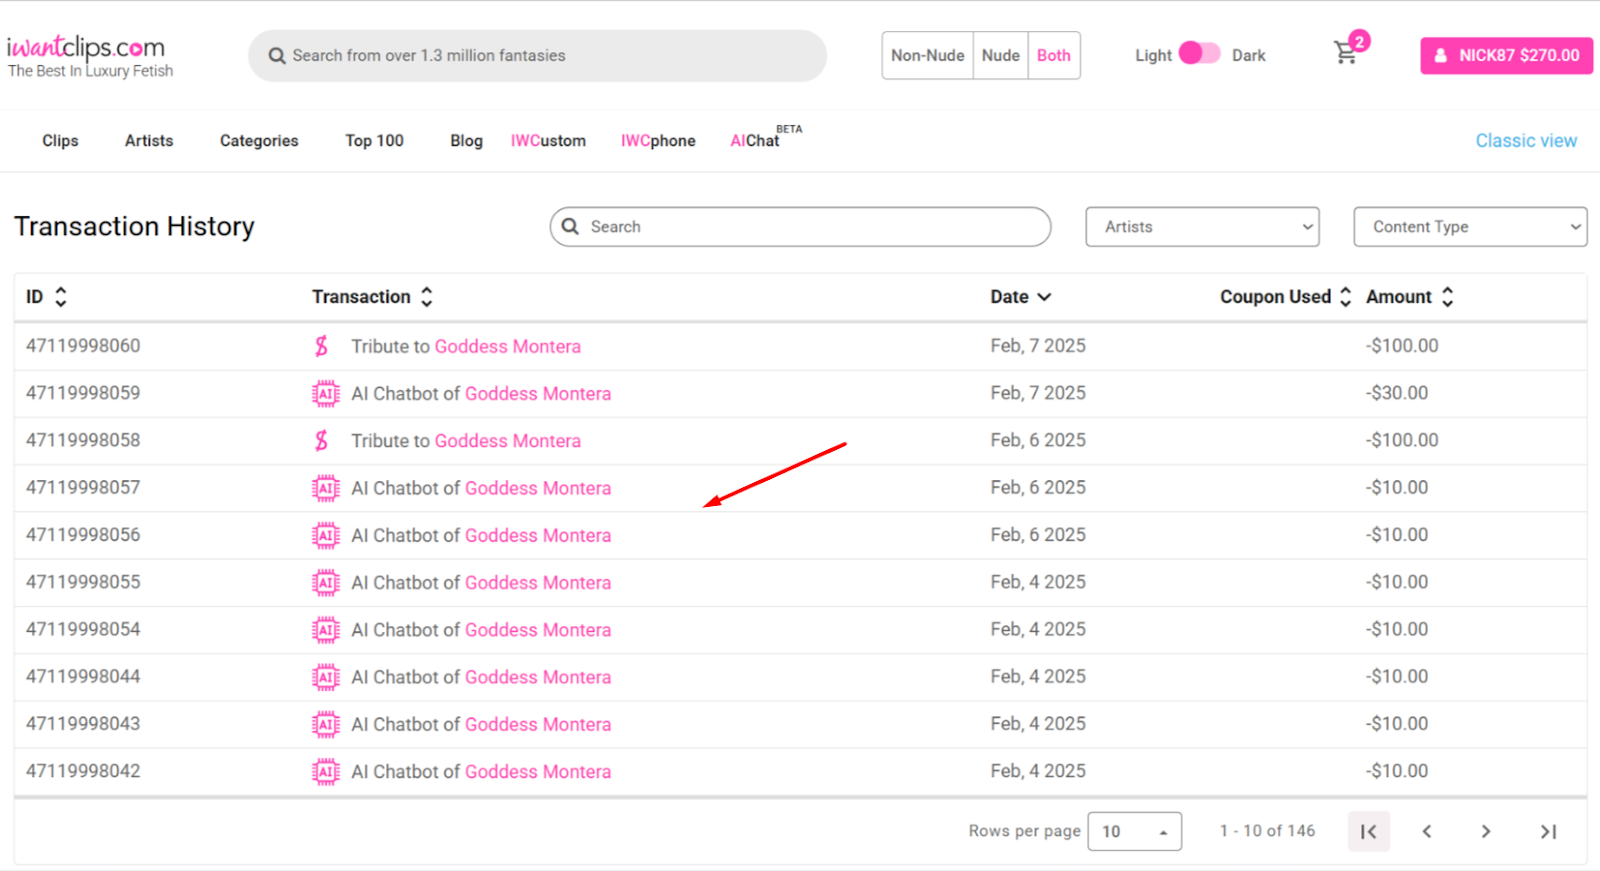Viewport: 1600px width, 871px height.
Task: Open Goddess Montera link in row 47119998042
Action: [537, 772]
